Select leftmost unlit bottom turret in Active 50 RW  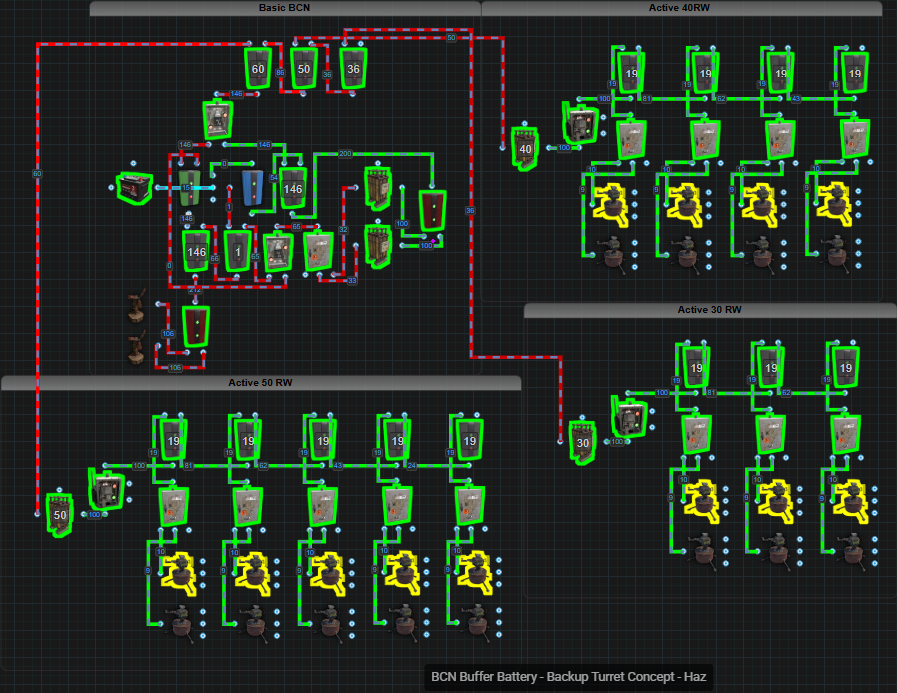click(181, 623)
